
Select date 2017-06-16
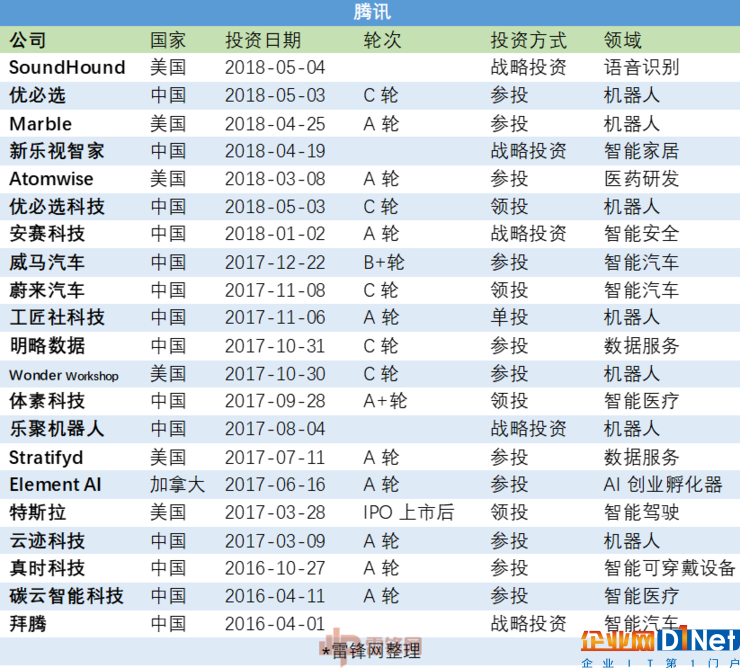pos(275,484)
